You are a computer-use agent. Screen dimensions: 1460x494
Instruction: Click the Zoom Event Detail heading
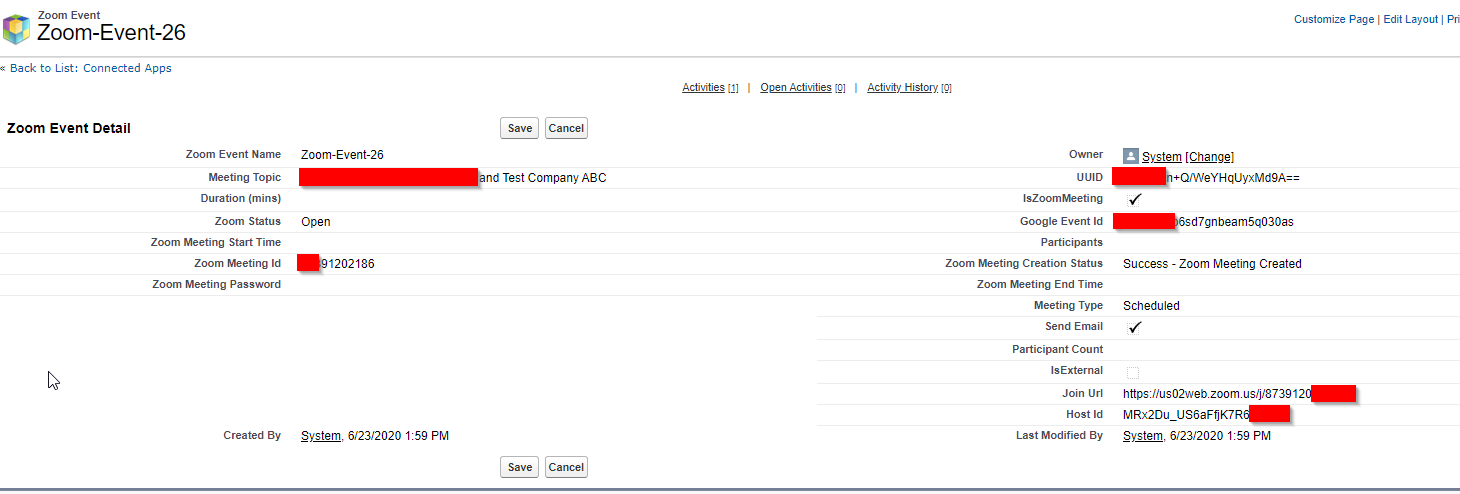pos(69,128)
